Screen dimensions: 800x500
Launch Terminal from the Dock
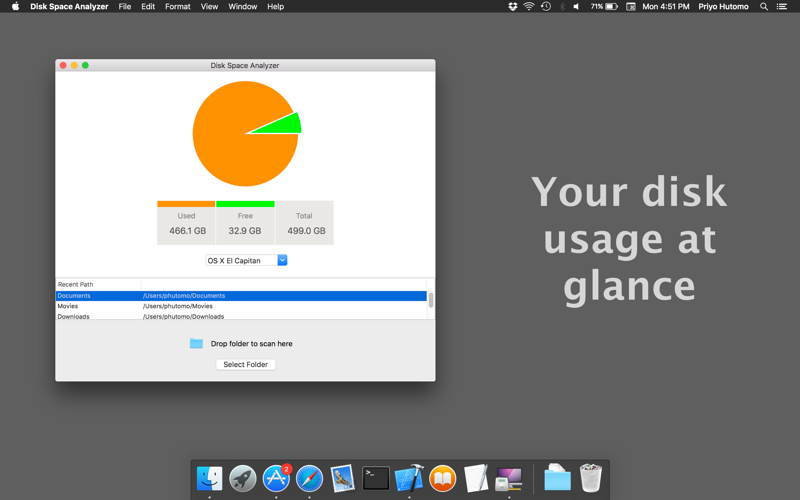(376, 479)
